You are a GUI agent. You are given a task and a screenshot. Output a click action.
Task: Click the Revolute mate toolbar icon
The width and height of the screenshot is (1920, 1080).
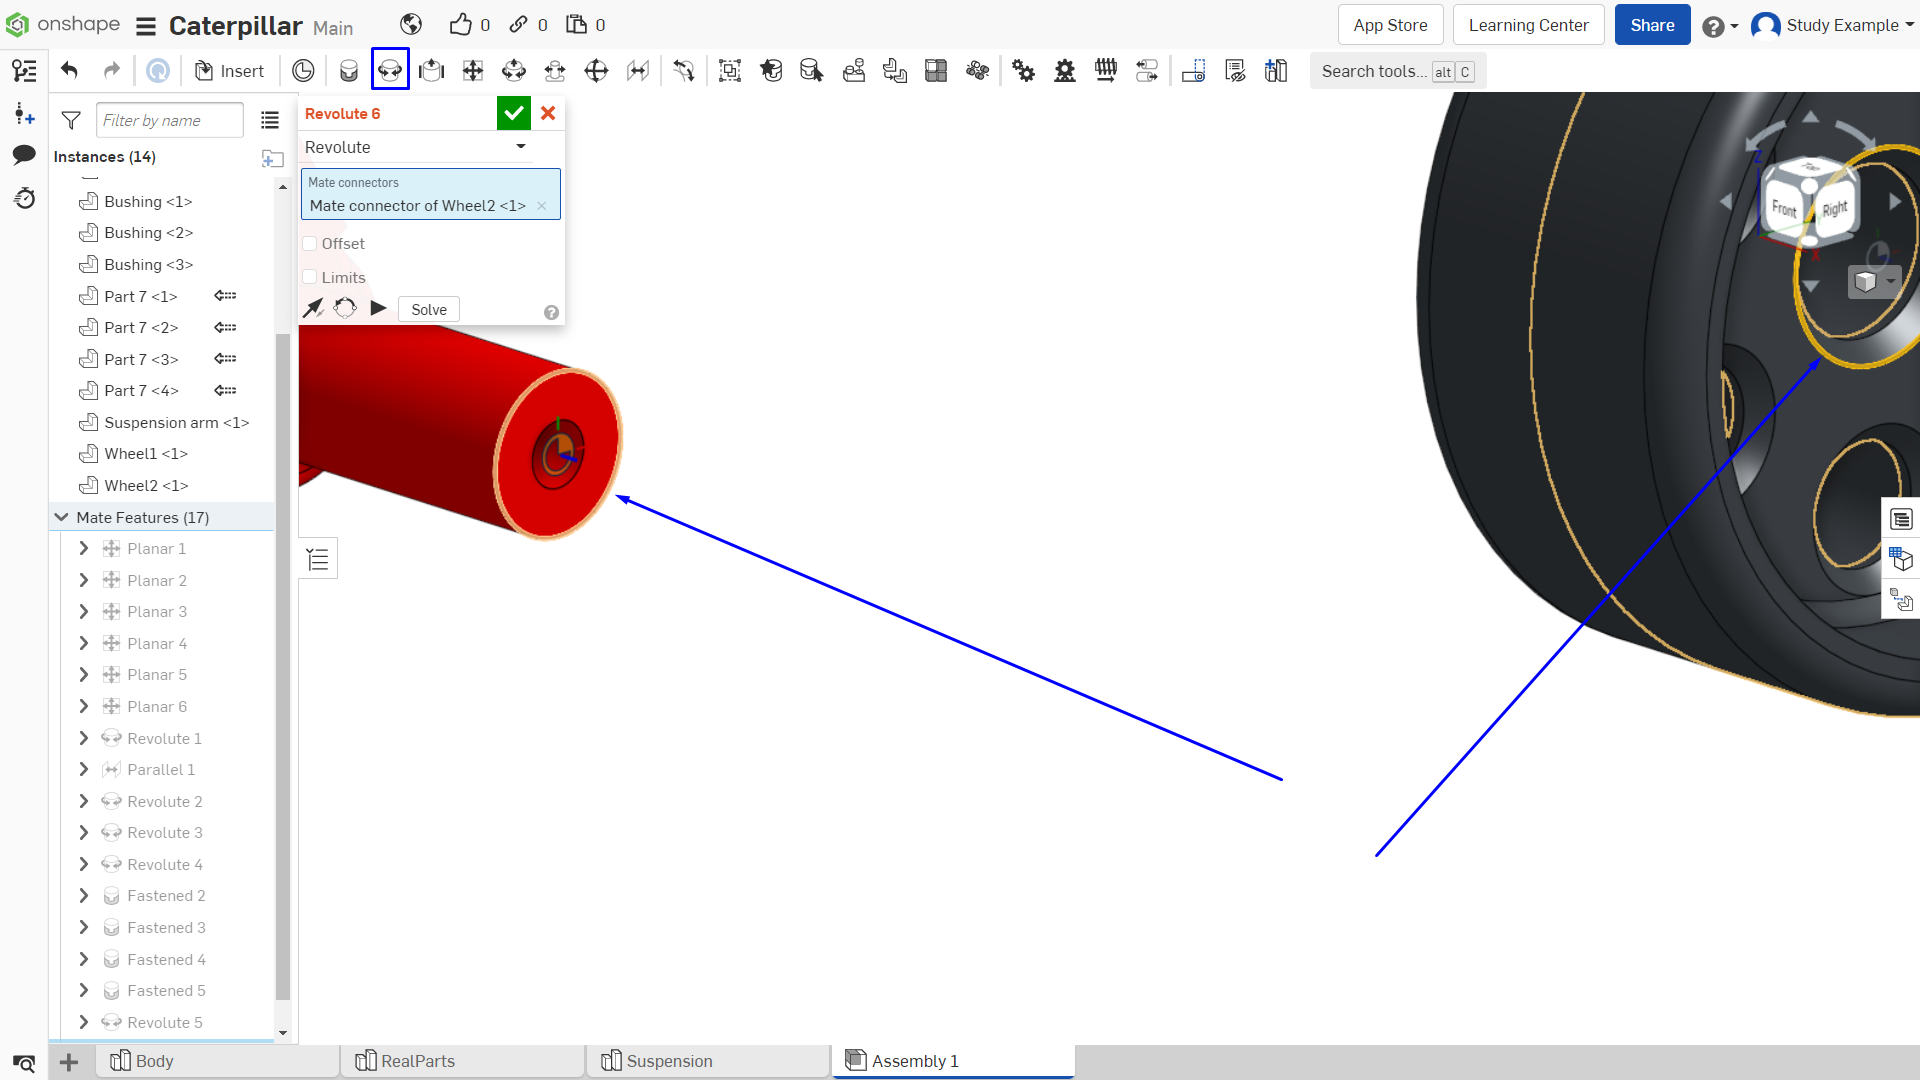(x=390, y=71)
